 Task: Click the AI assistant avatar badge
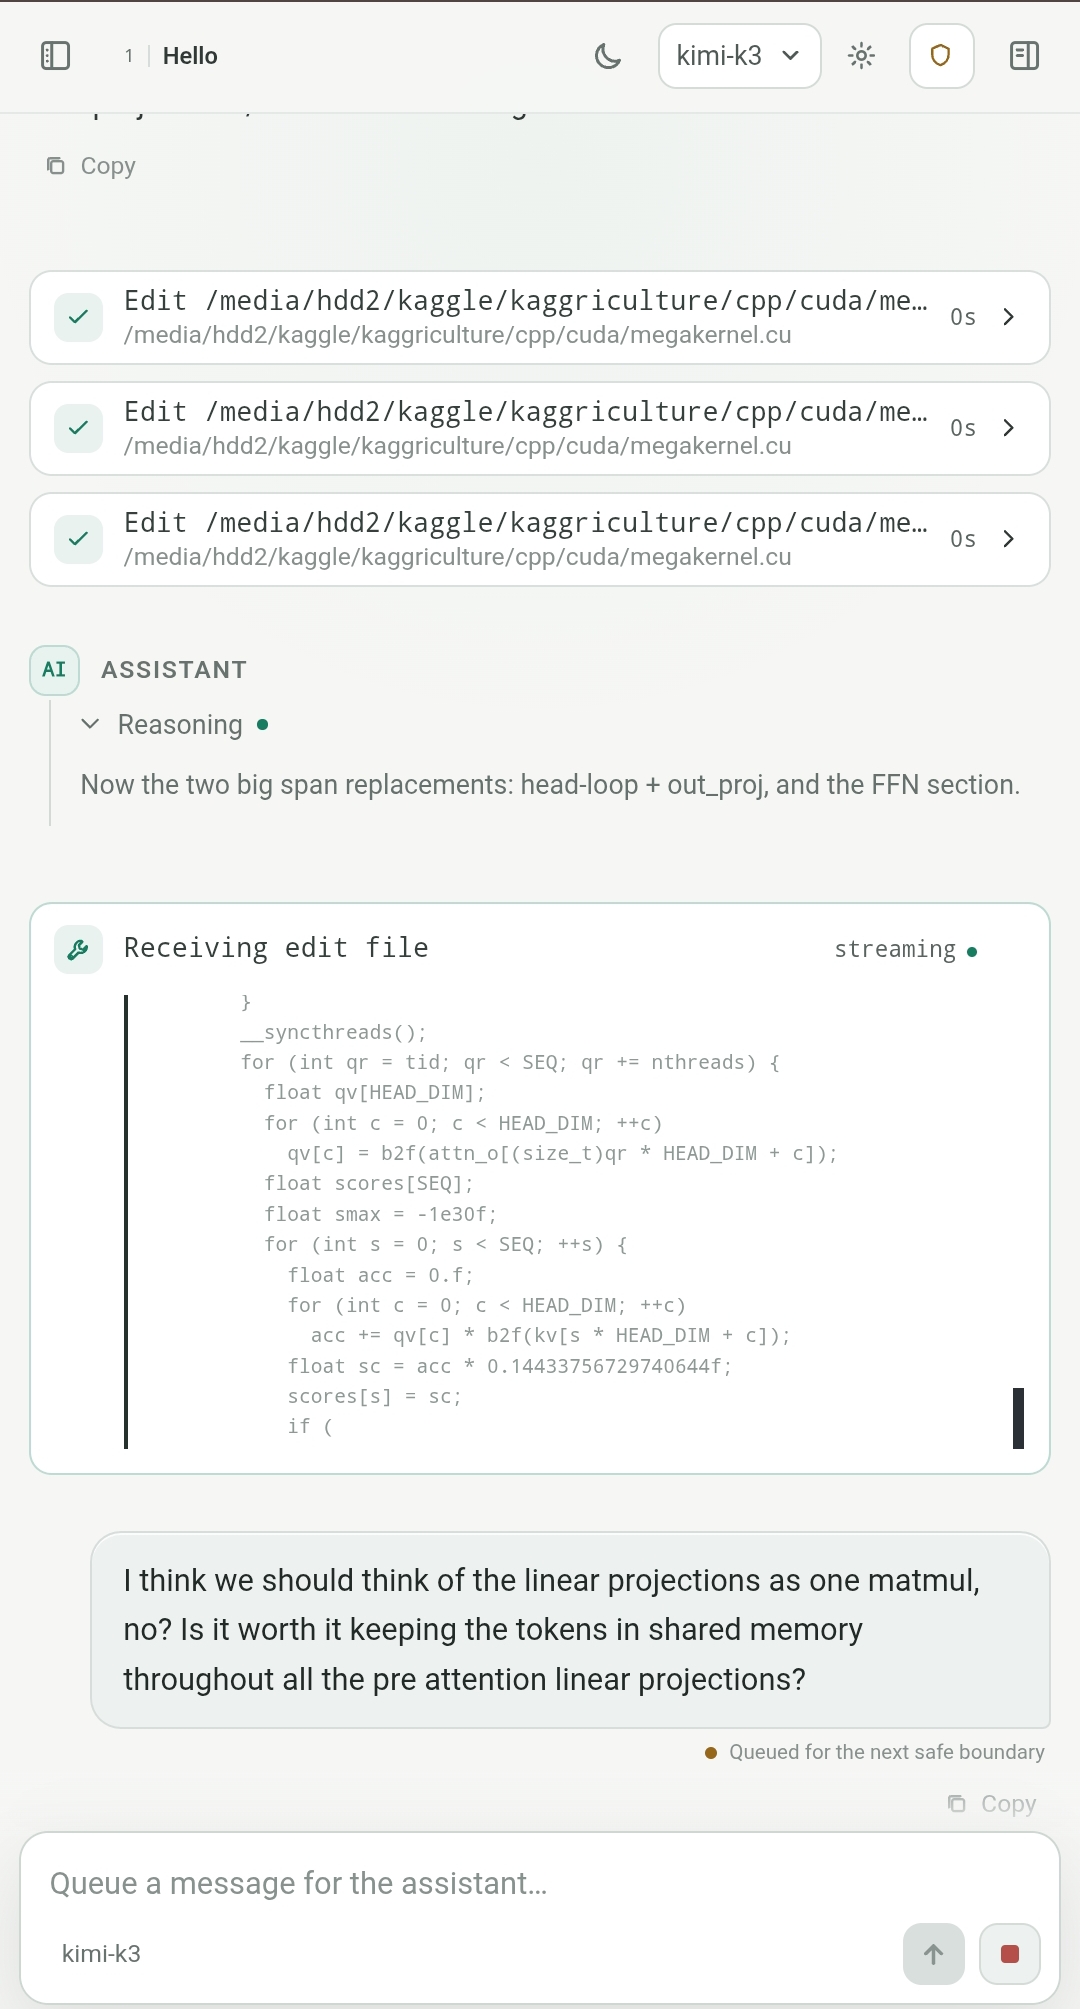pos(54,670)
